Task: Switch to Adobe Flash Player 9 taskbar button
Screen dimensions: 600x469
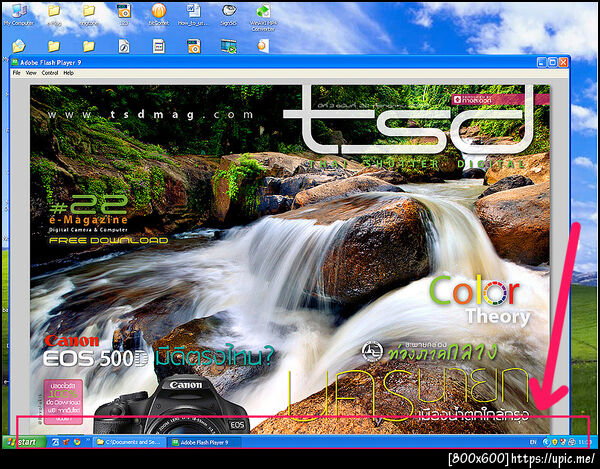Action: click(205, 442)
